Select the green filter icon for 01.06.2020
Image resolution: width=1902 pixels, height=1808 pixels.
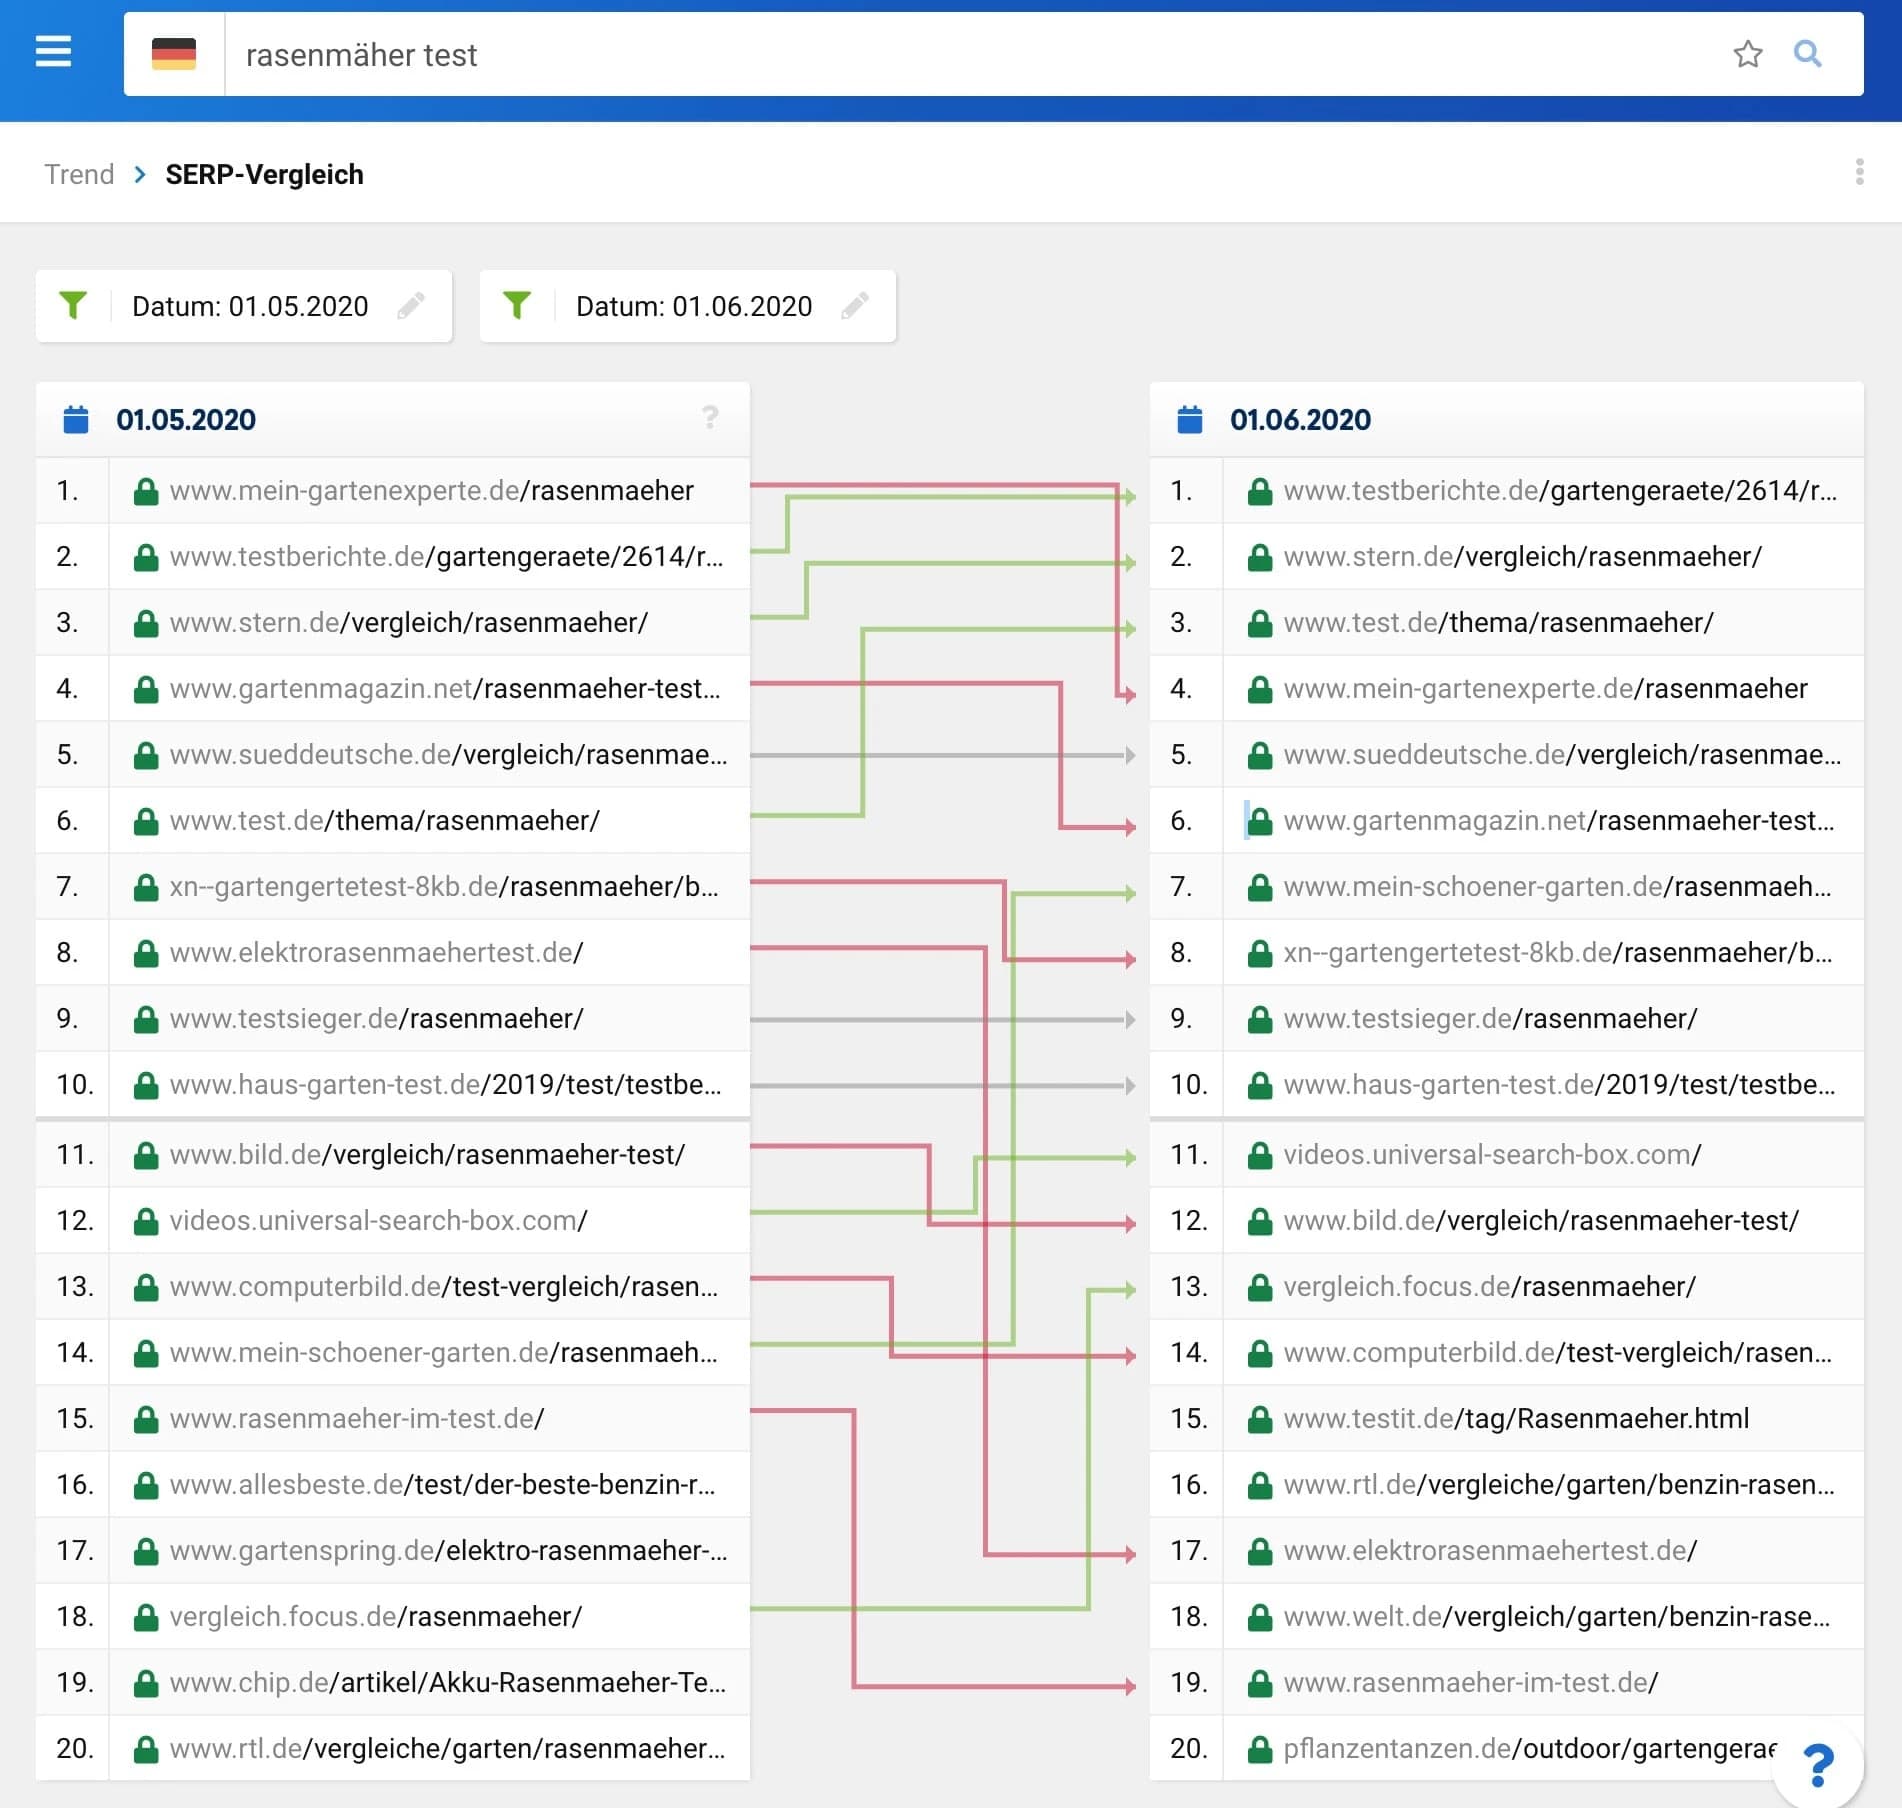516,306
